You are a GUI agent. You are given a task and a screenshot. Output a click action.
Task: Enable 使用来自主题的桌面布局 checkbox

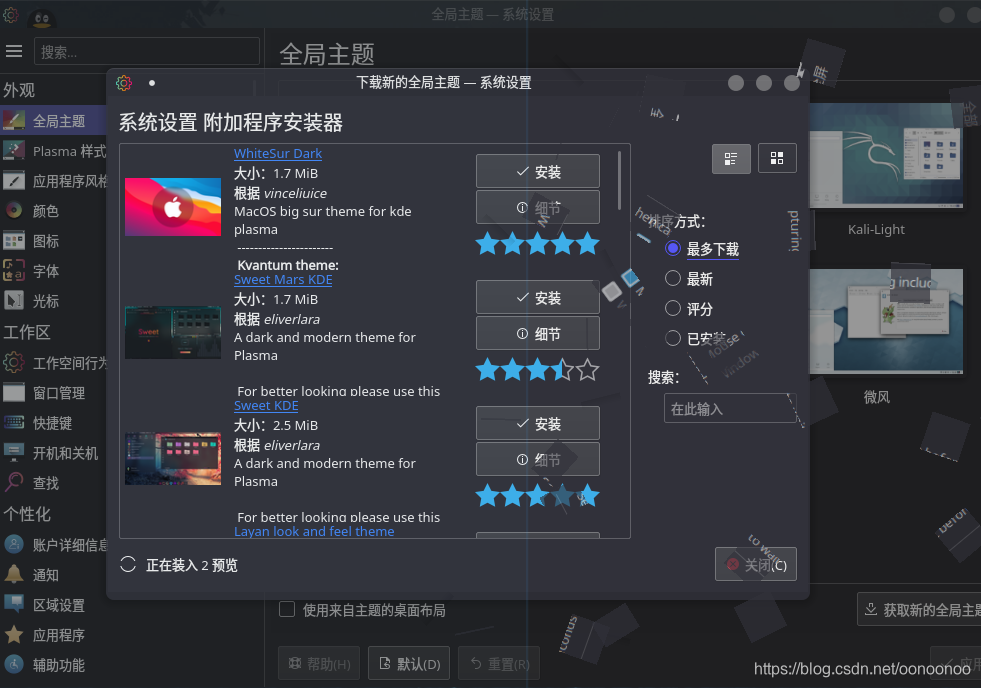tap(286, 609)
